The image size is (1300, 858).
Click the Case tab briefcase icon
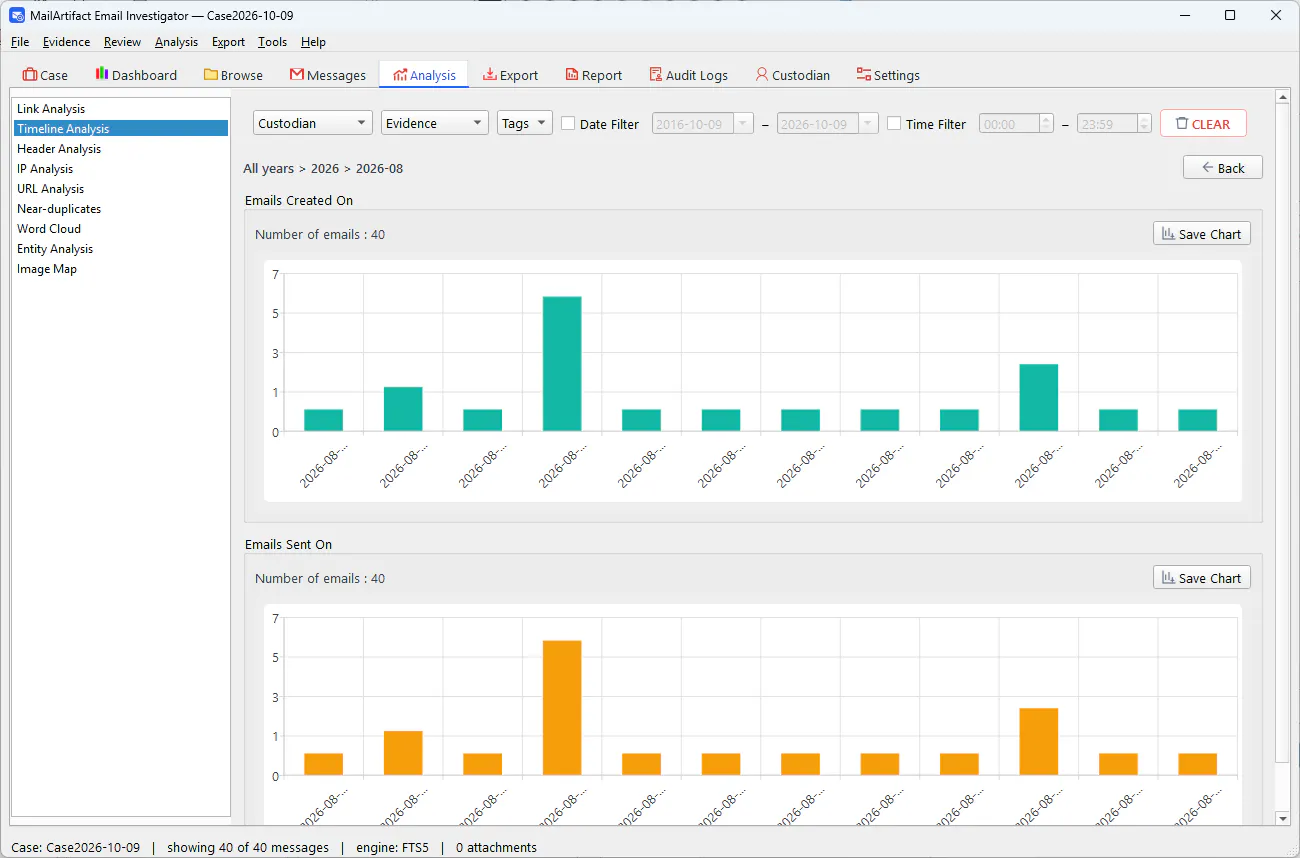click(30, 75)
